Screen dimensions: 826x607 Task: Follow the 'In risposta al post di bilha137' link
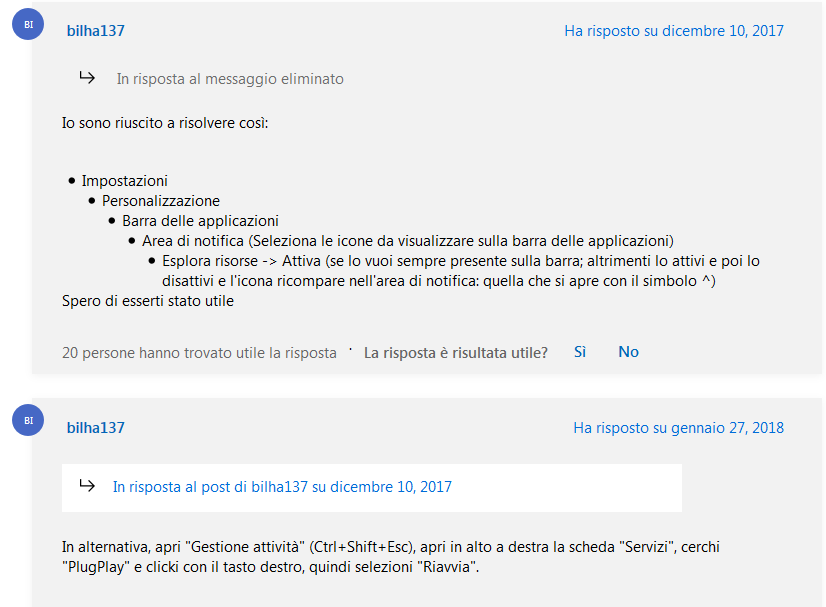(282, 487)
